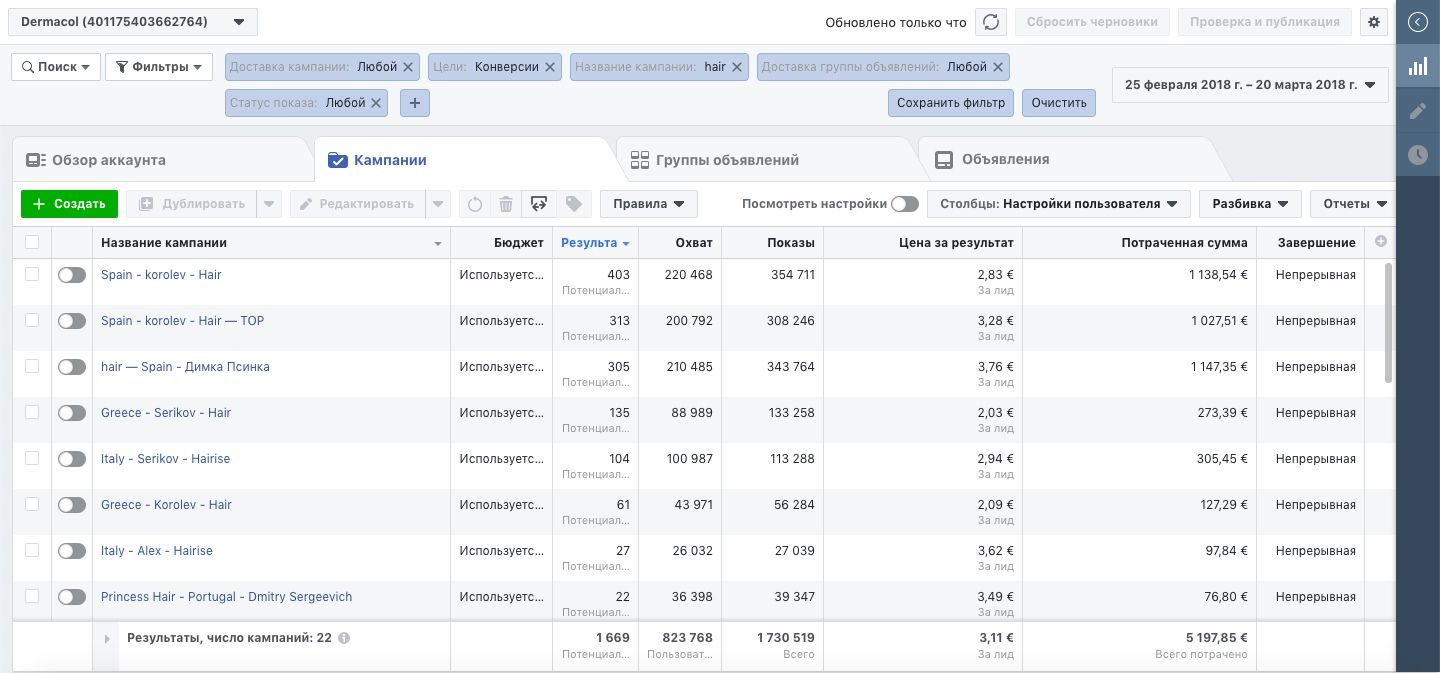The image size is (1440, 673).
Task: Click the trash delete icon in the toolbar
Action: (506, 204)
